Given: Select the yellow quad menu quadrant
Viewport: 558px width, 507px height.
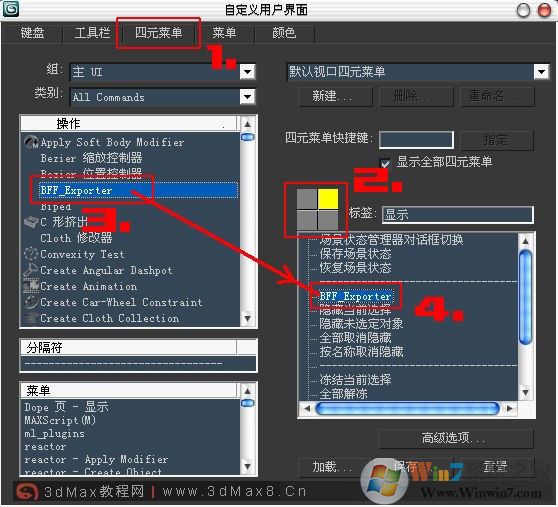Looking at the screenshot, I should [x=328, y=199].
